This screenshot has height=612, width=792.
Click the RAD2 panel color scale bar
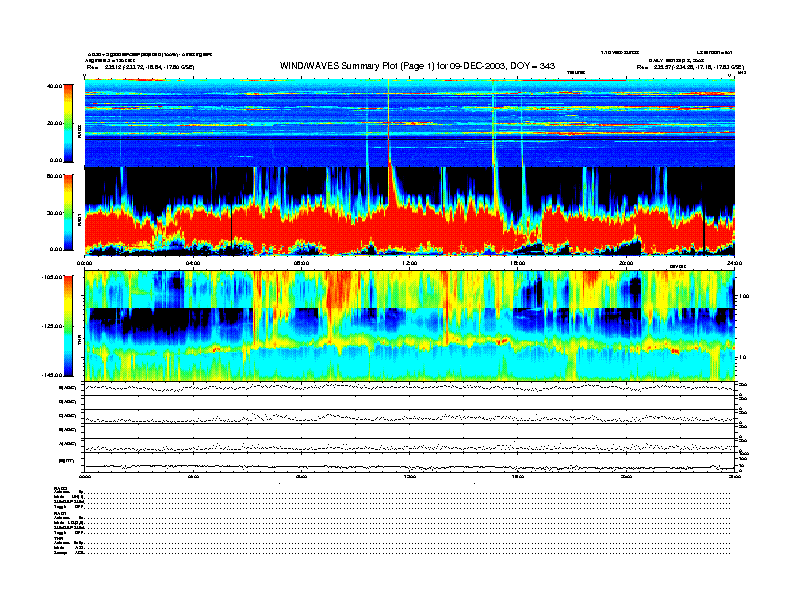(x=68, y=123)
